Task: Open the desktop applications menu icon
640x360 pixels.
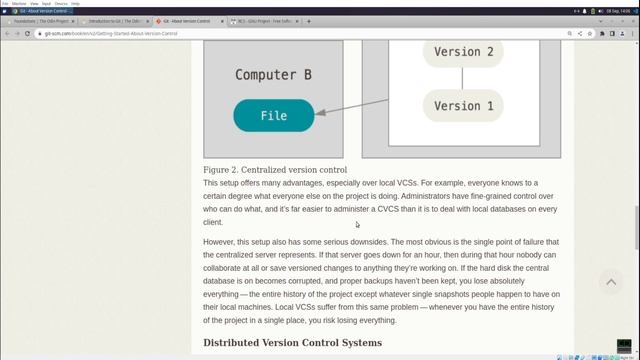Action: (x=4, y=11)
